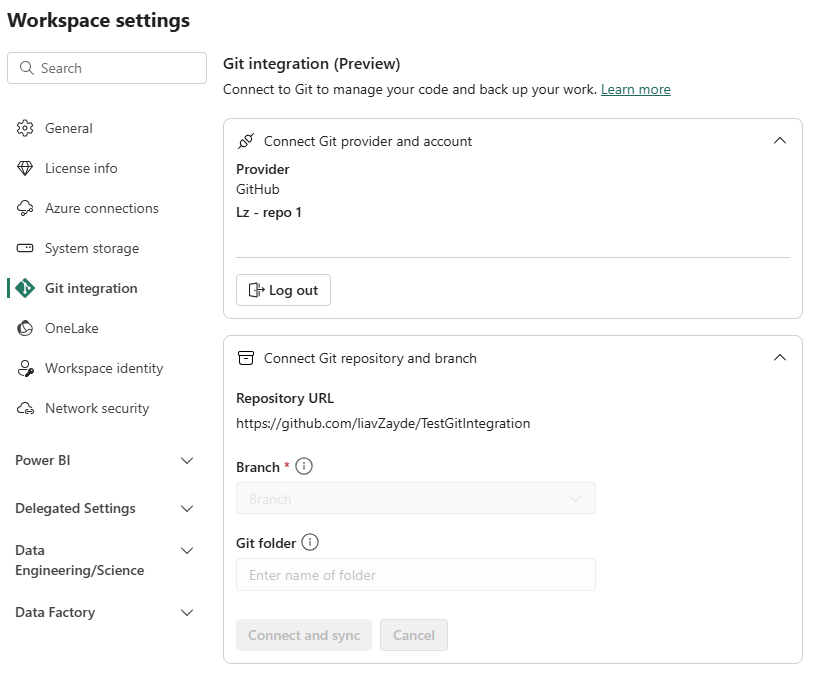Viewport: 822px width, 684px height.
Task: Collapse the Connect Git provider and account panel
Action: coord(780,141)
